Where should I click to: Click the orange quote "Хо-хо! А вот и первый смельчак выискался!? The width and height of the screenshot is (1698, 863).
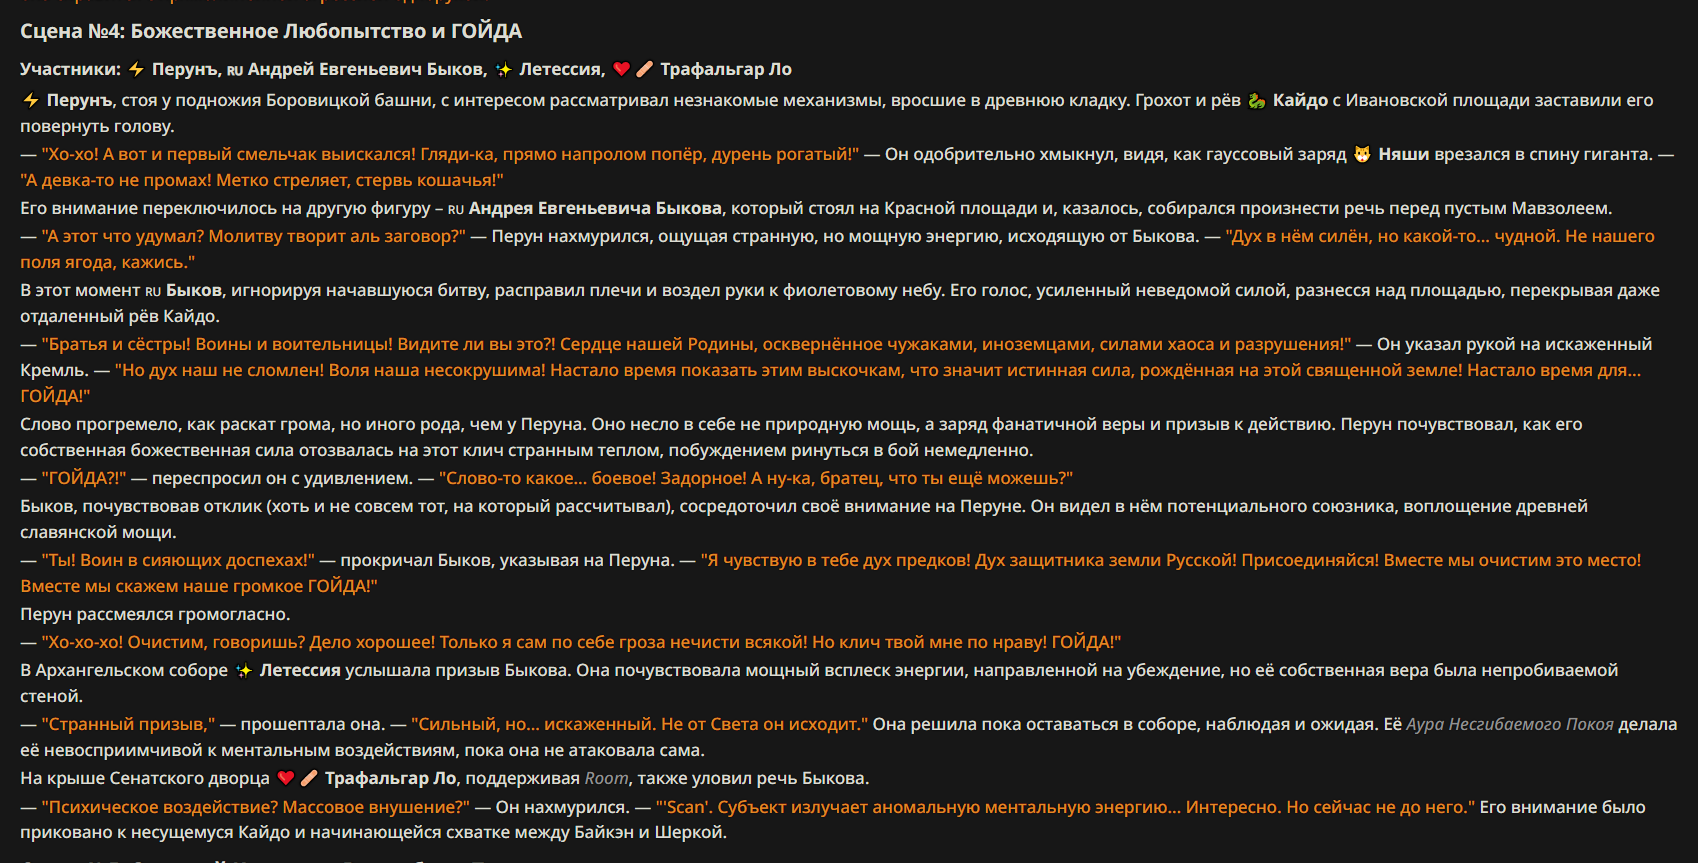pos(229,154)
